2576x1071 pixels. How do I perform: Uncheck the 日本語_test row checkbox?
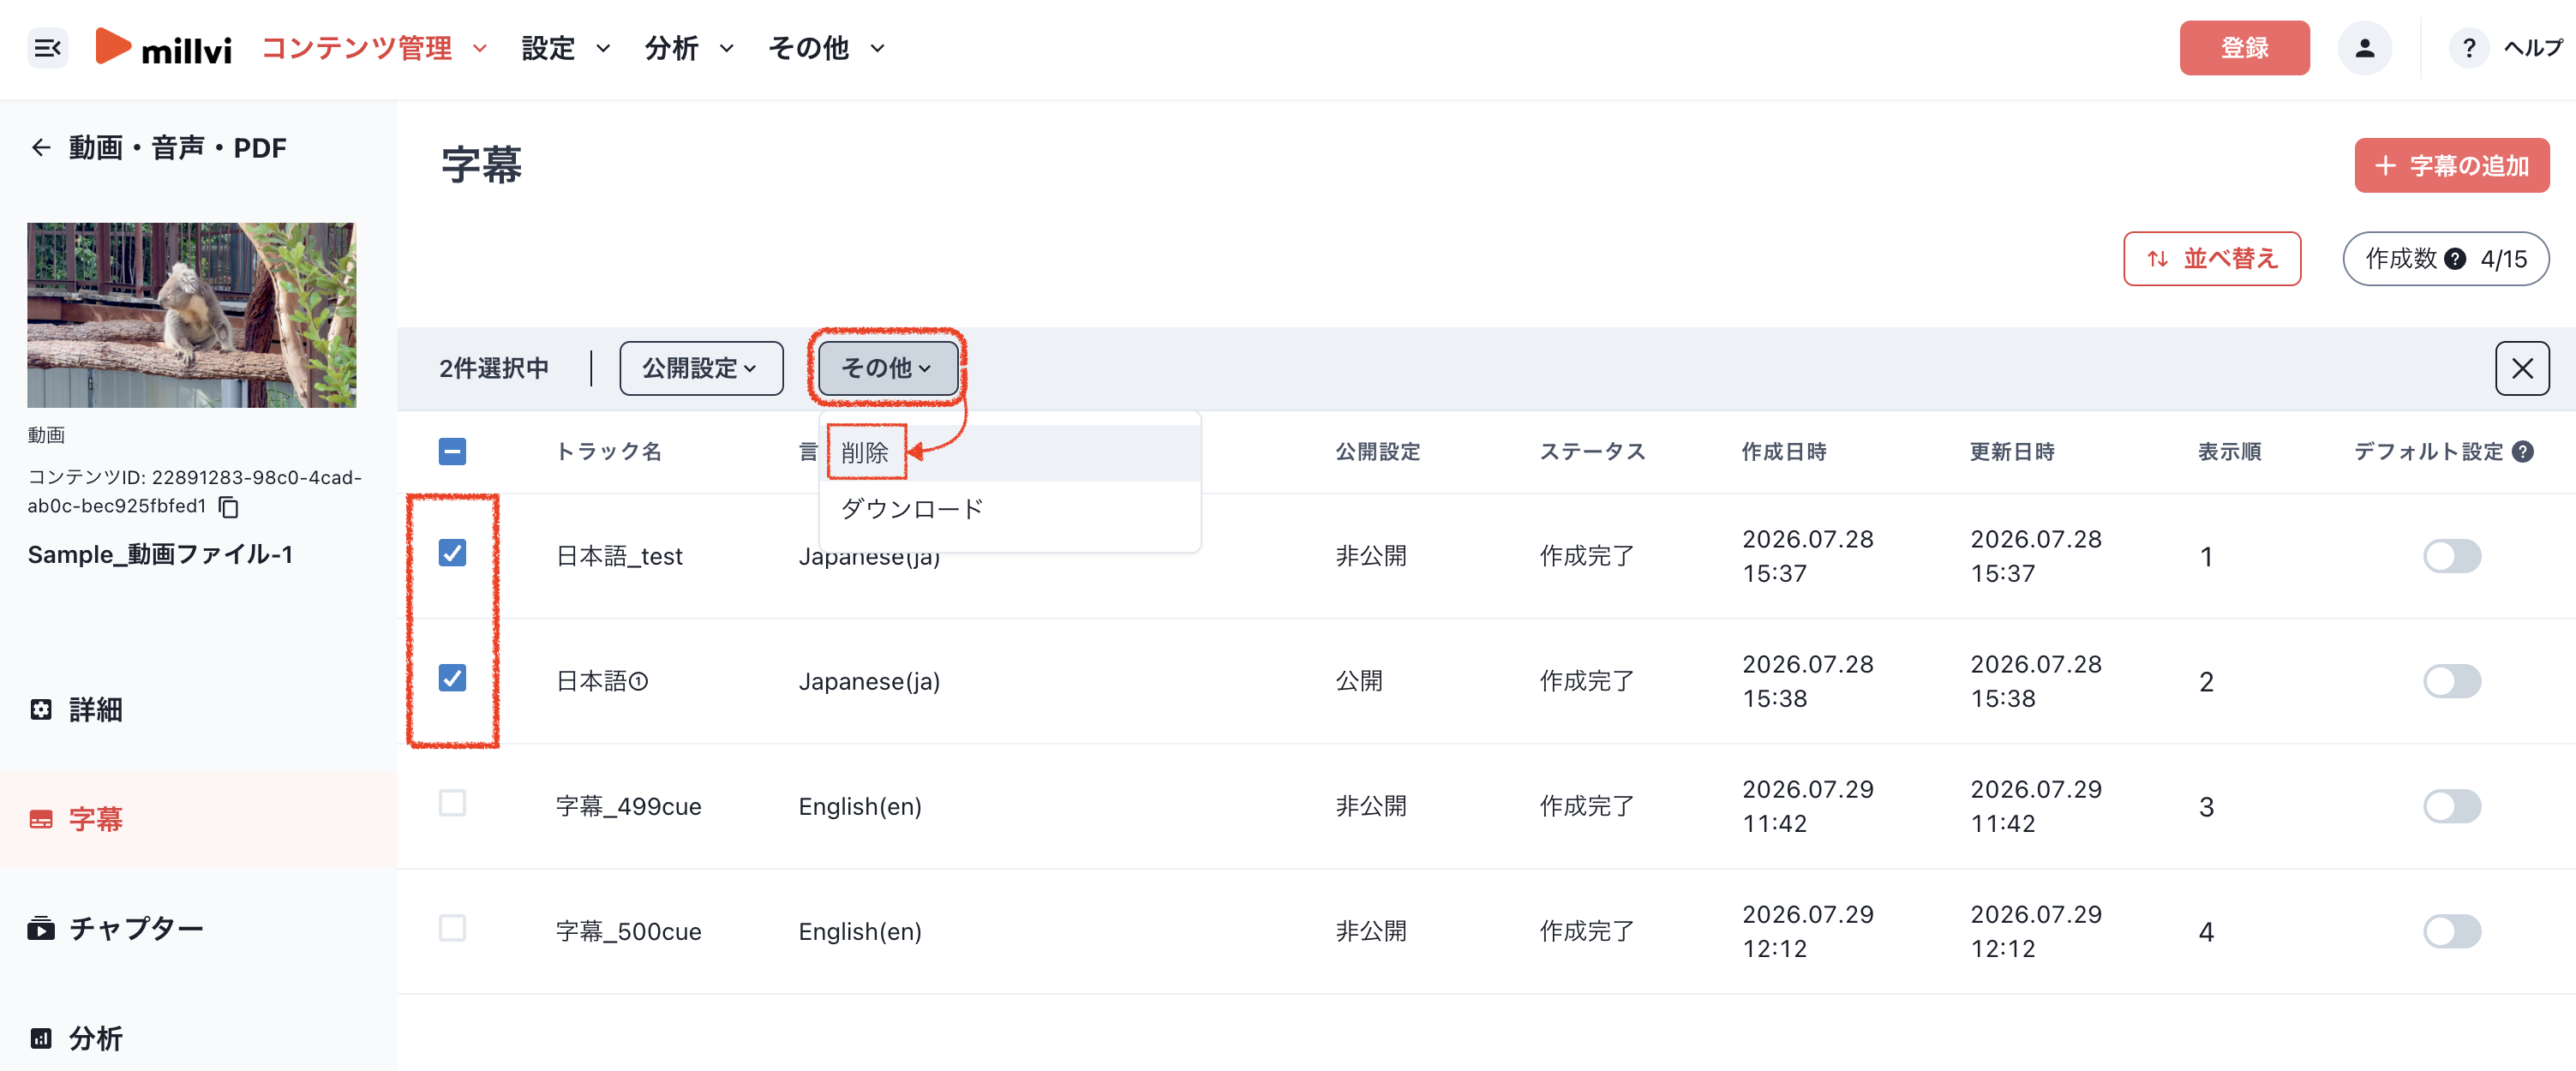click(x=452, y=553)
